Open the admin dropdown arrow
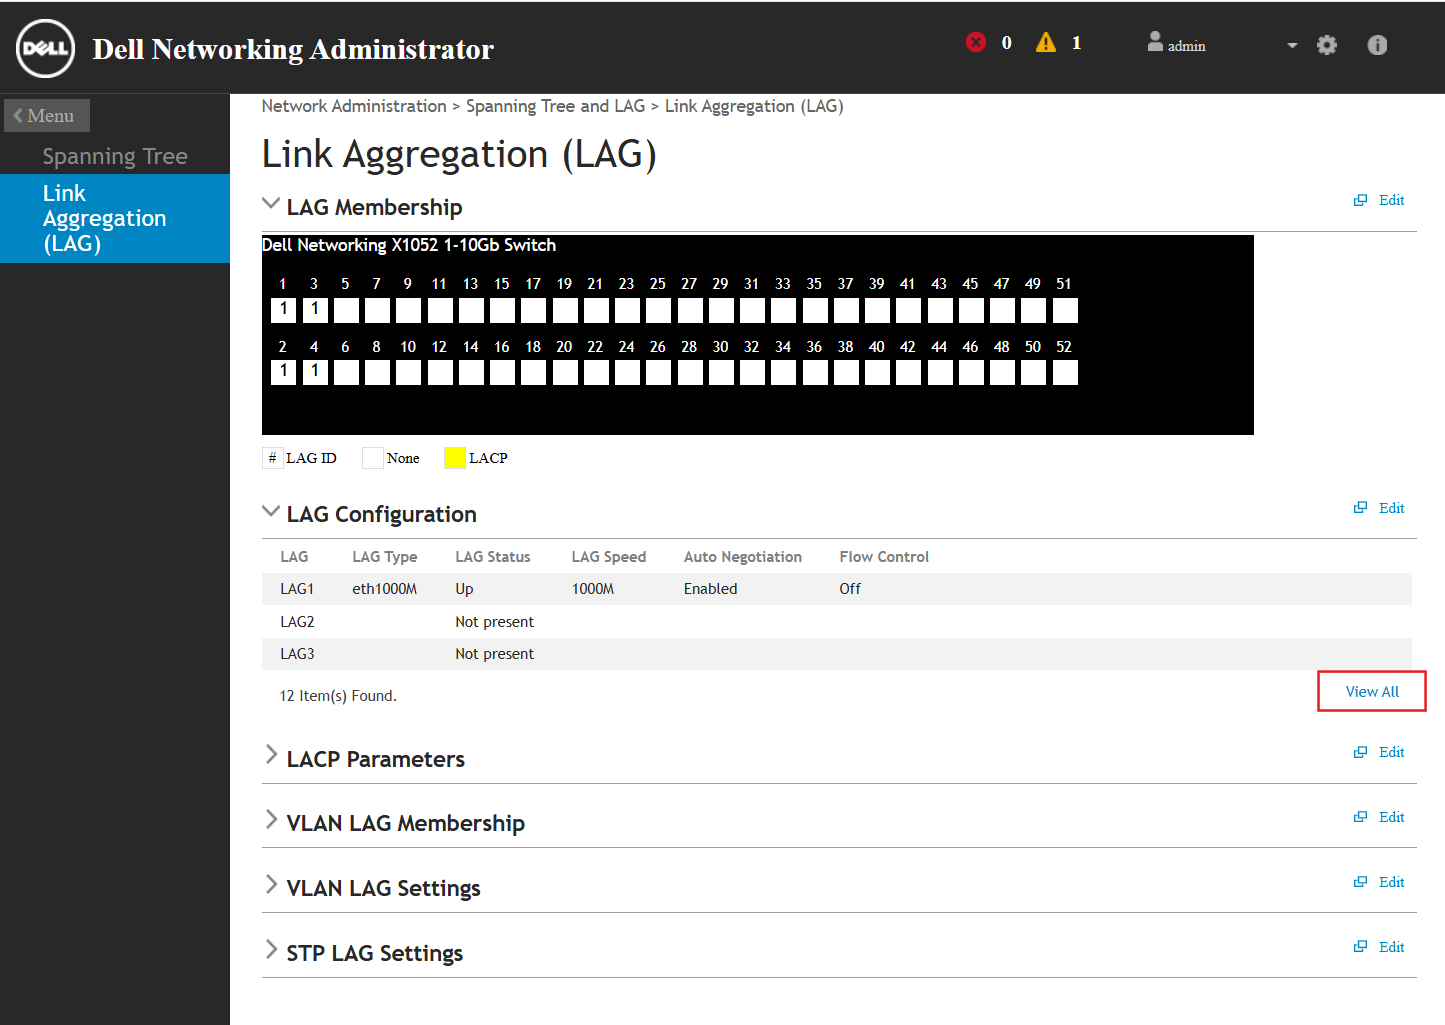The image size is (1445, 1025). tap(1292, 45)
